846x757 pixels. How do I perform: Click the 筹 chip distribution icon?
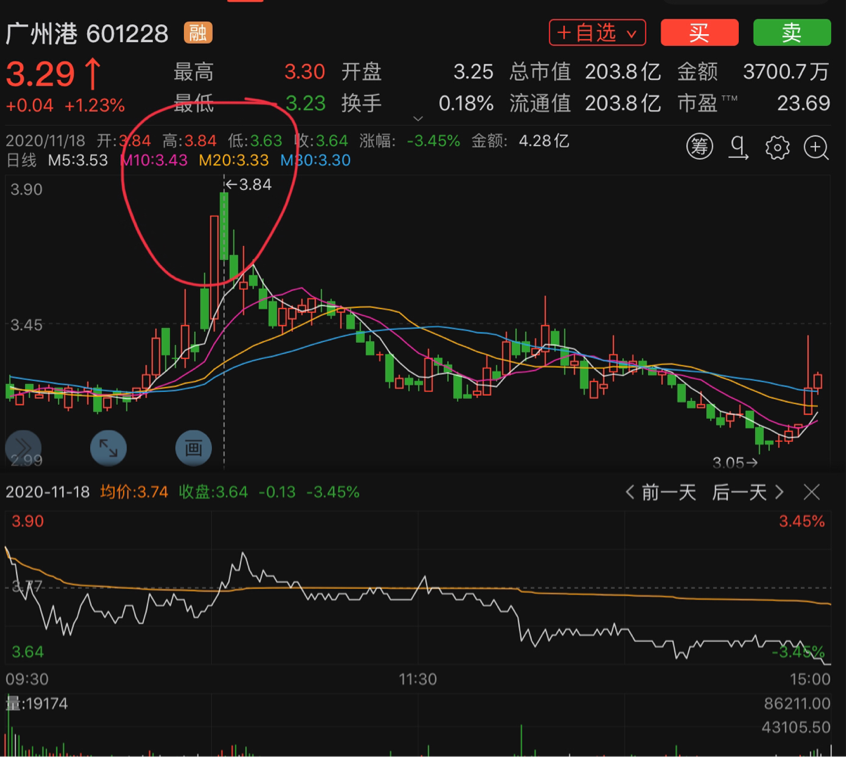pos(700,148)
